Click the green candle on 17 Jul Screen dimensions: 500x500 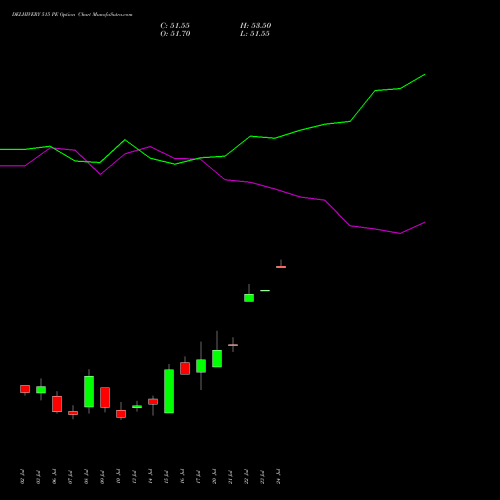coord(201,366)
